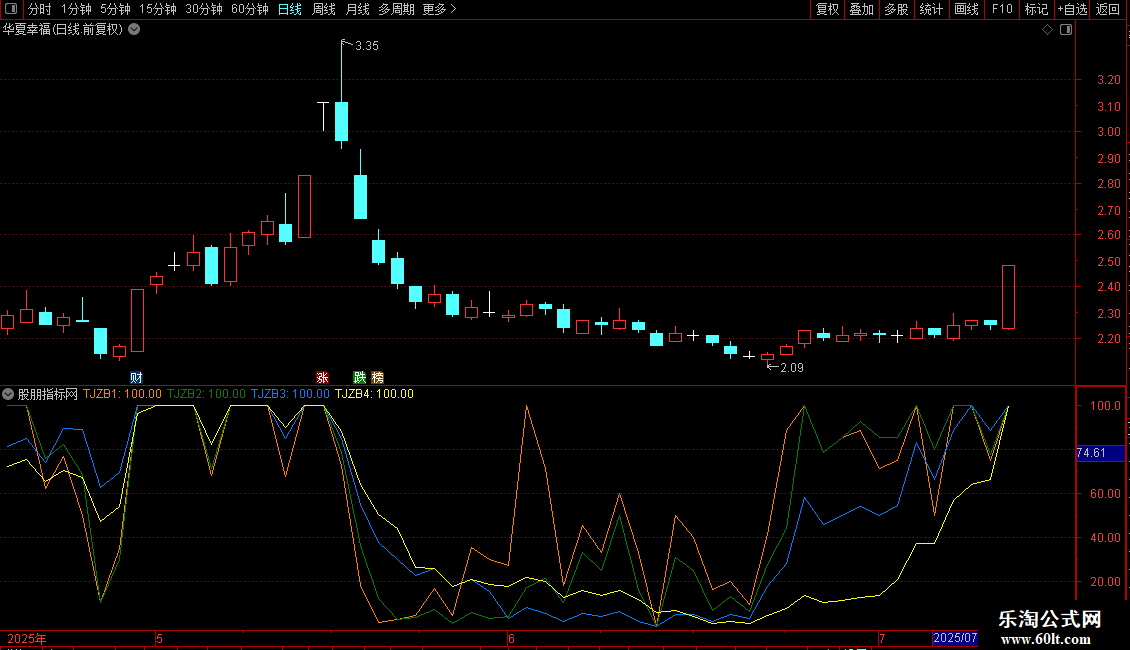
Task: Click the 3.00 price axis label
Action: 1108,132
